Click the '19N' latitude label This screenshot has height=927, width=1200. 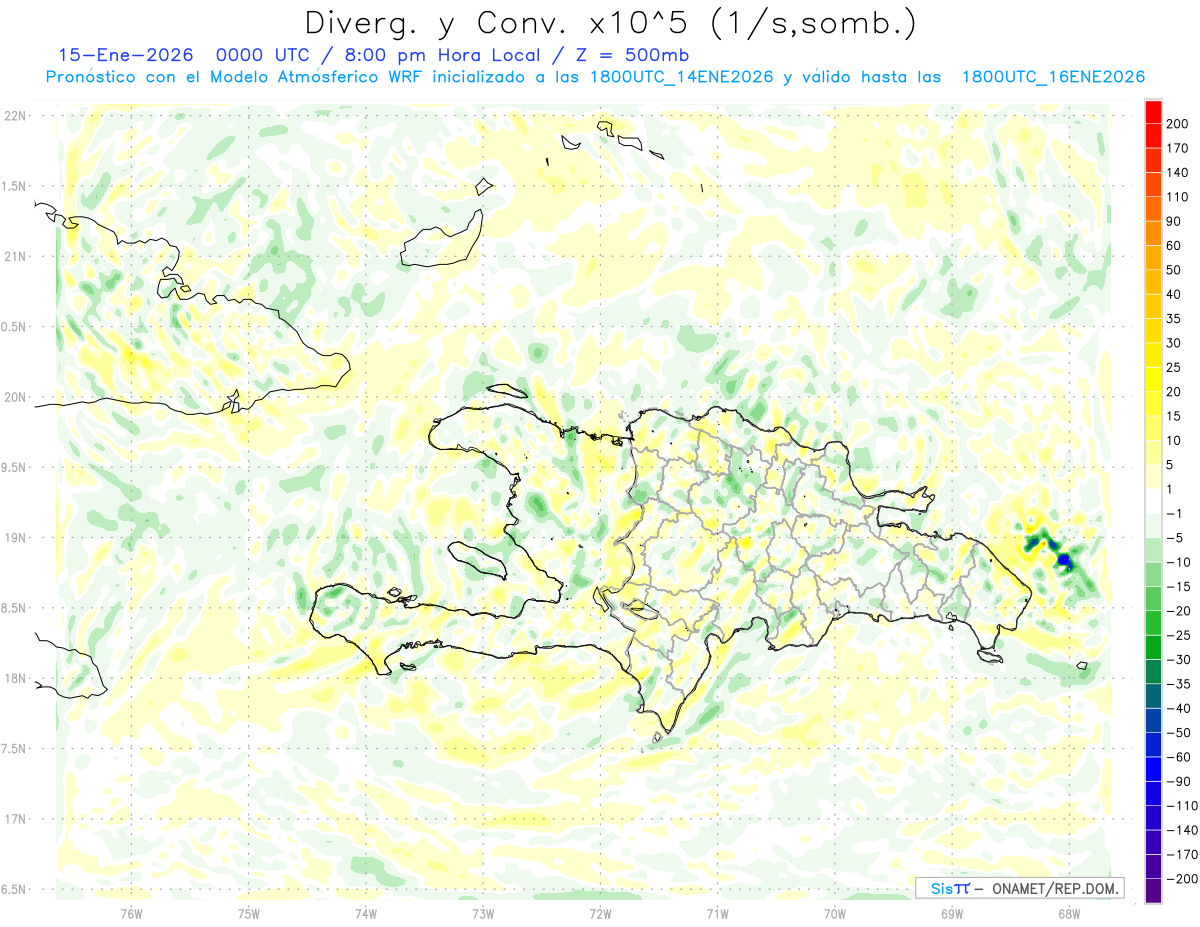click(x=15, y=538)
